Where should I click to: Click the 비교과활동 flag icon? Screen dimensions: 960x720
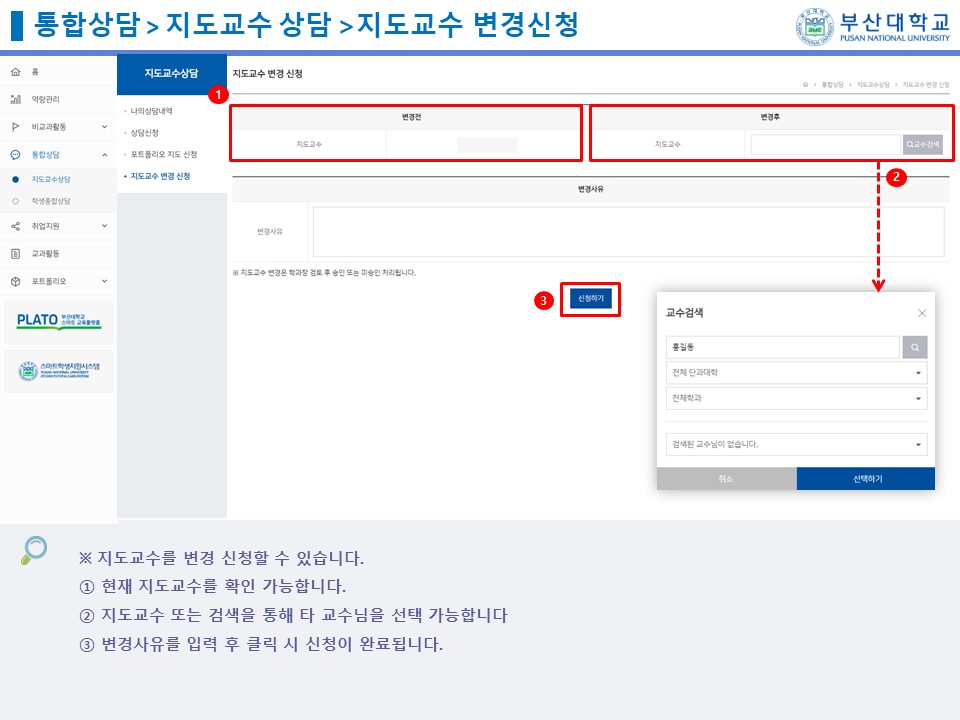coord(15,127)
